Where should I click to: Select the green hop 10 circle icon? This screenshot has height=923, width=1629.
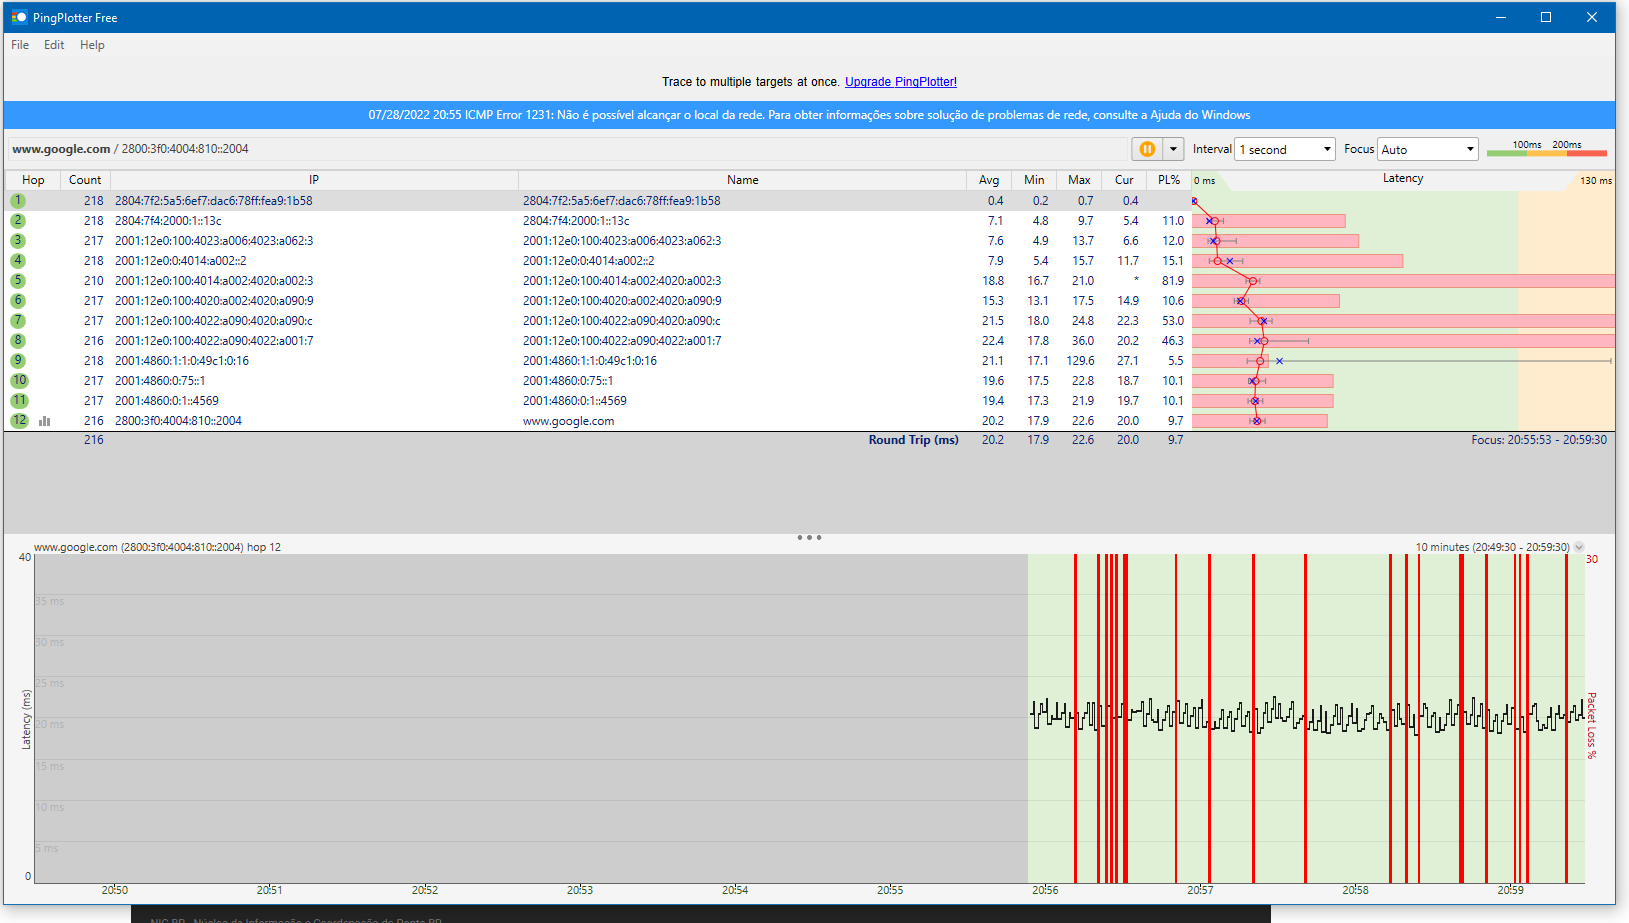19,381
